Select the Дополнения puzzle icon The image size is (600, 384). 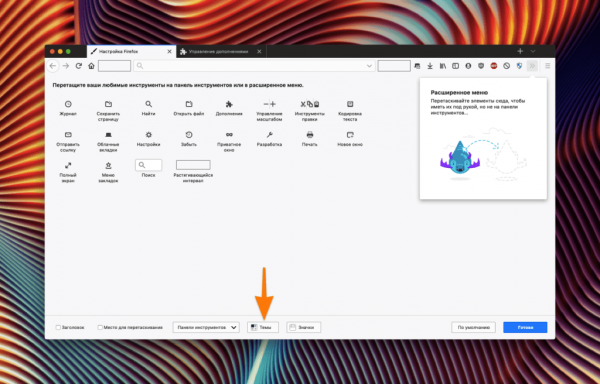(x=229, y=104)
